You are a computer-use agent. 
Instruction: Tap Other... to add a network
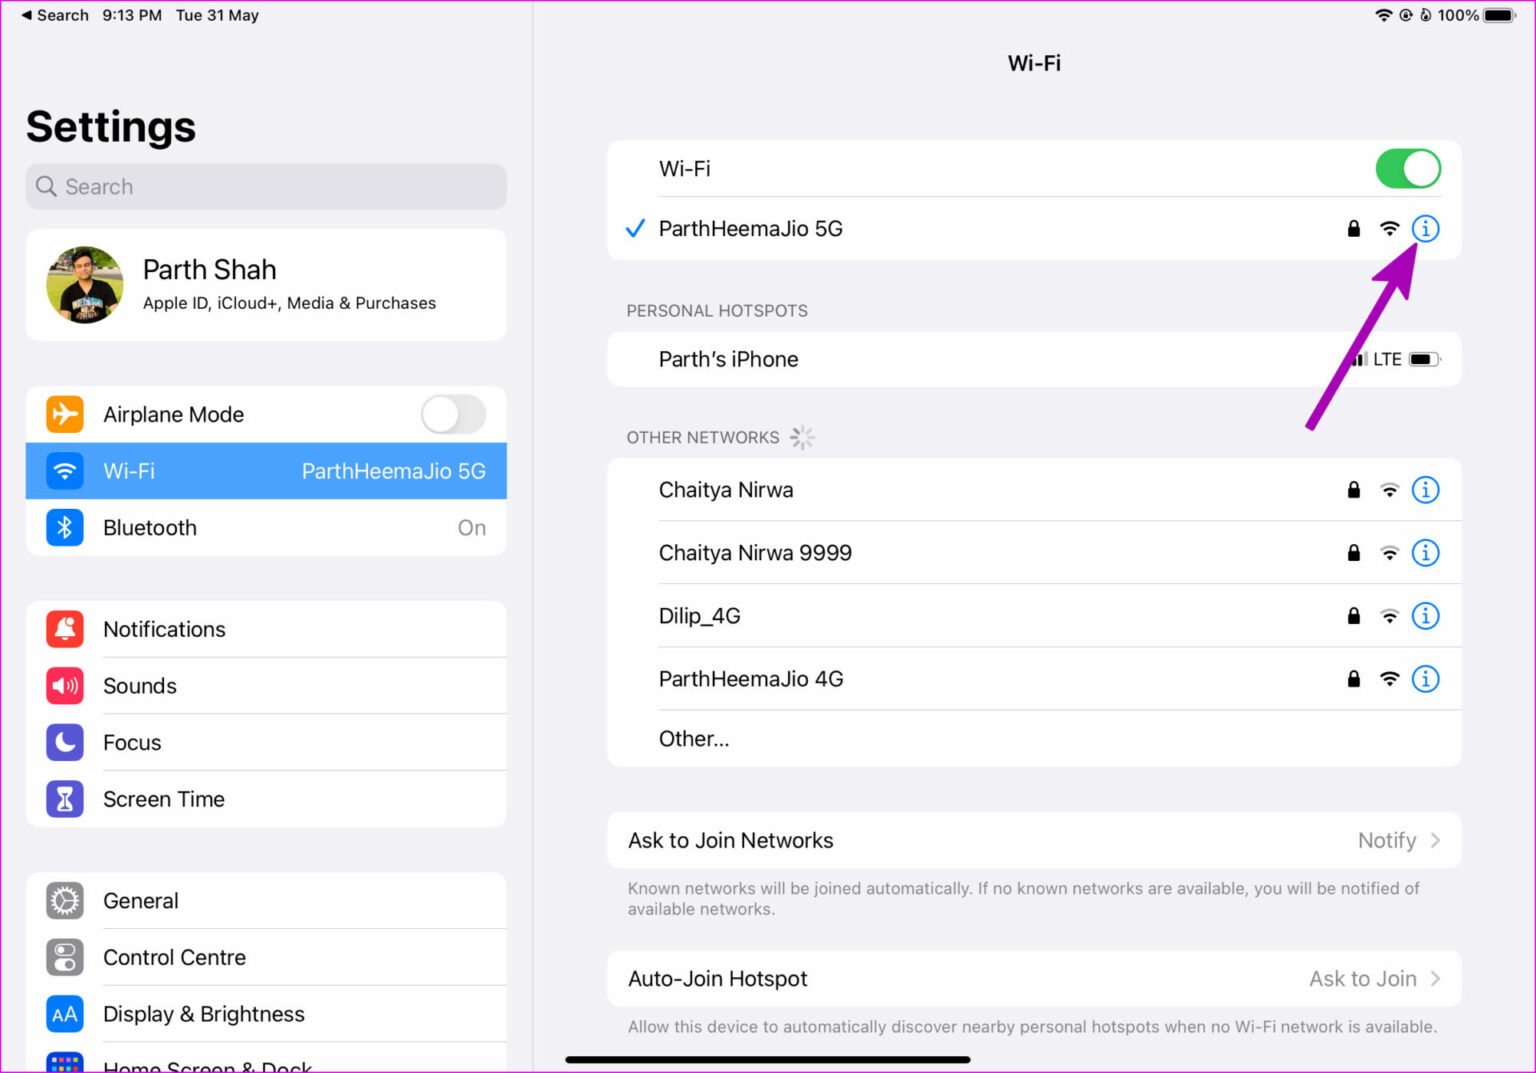point(694,739)
